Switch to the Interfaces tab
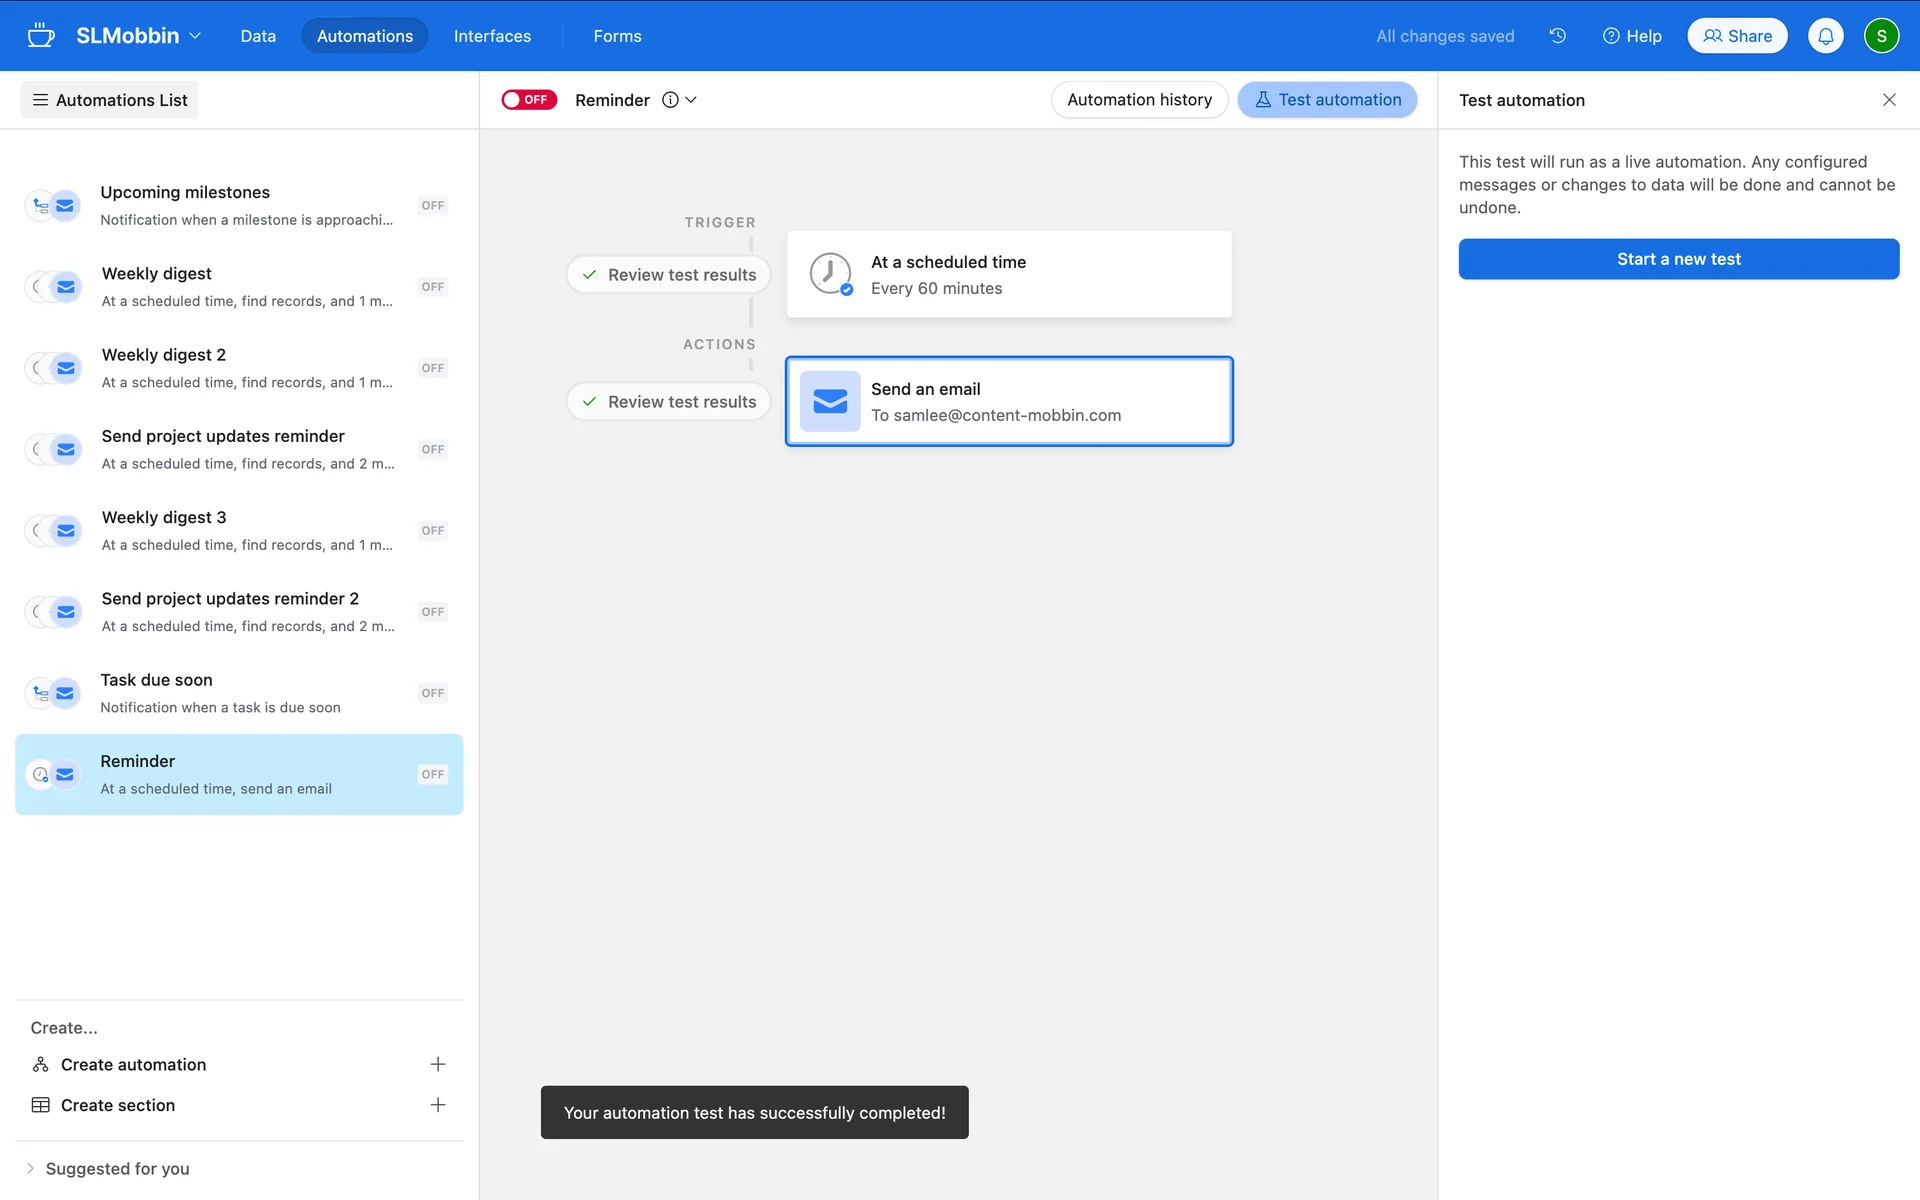 (x=492, y=36)
